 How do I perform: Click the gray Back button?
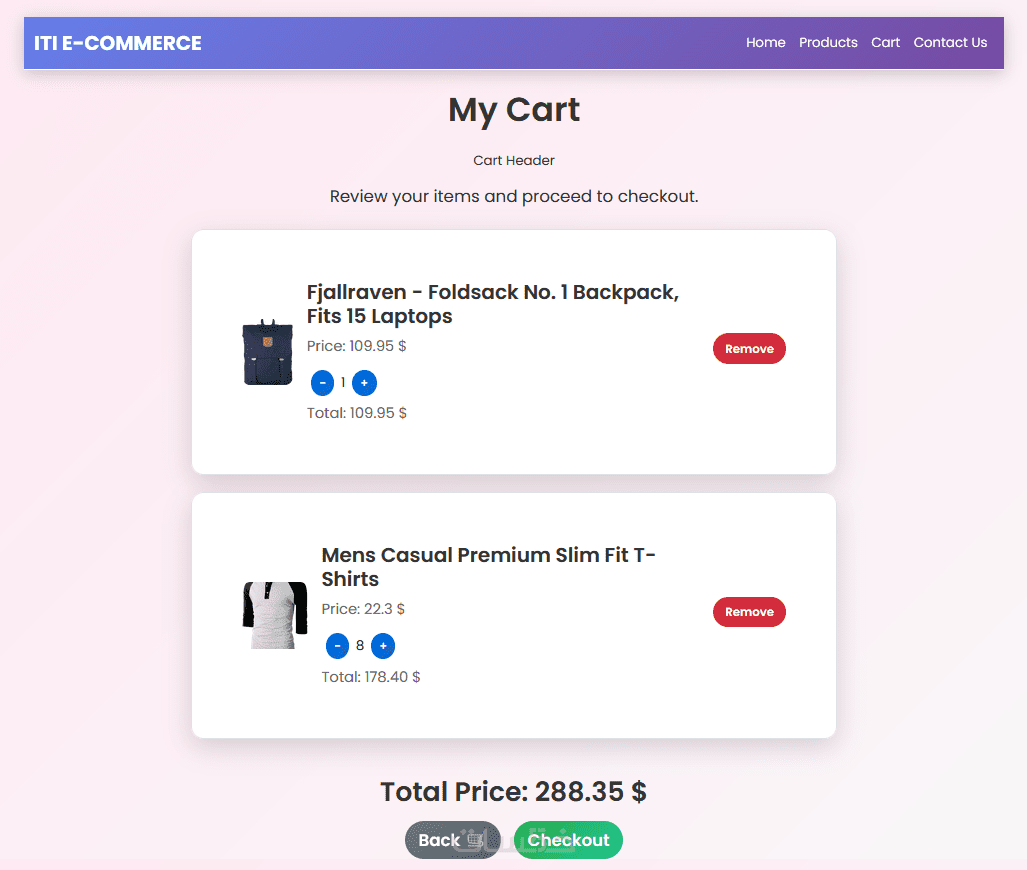click(x=452, y=840)
